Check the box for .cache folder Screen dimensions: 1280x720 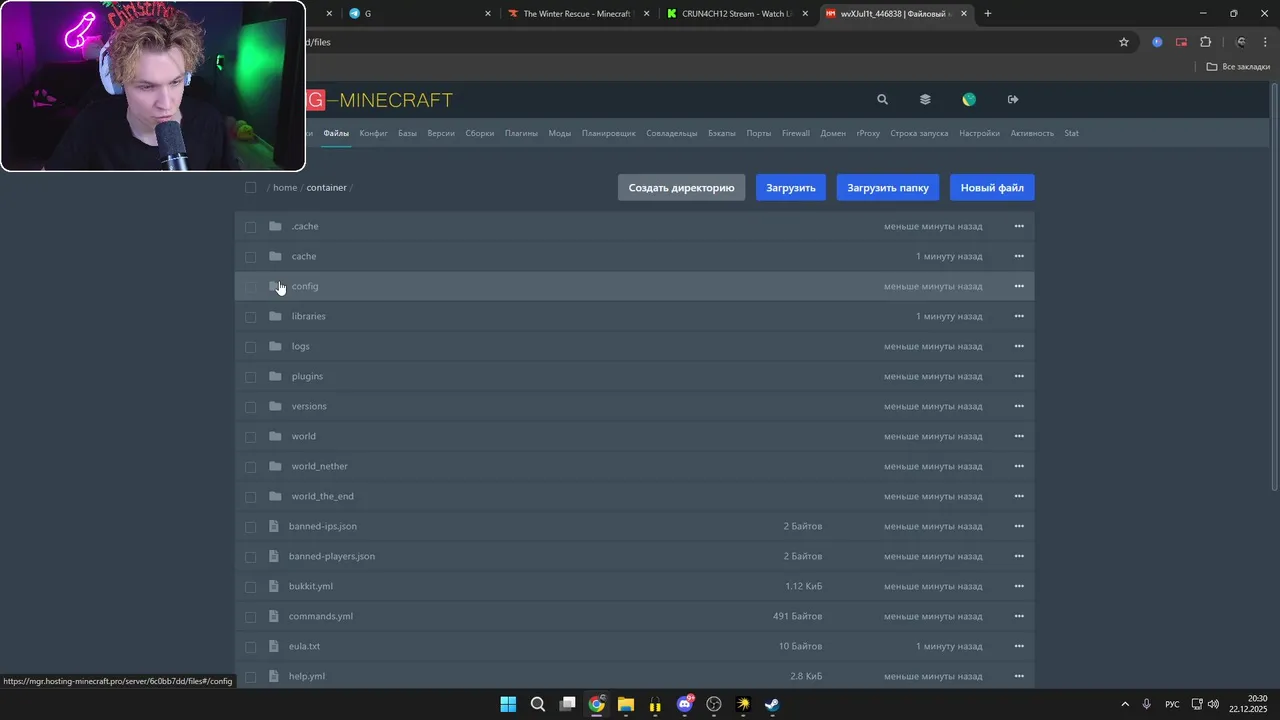click(x=250, y=227)
